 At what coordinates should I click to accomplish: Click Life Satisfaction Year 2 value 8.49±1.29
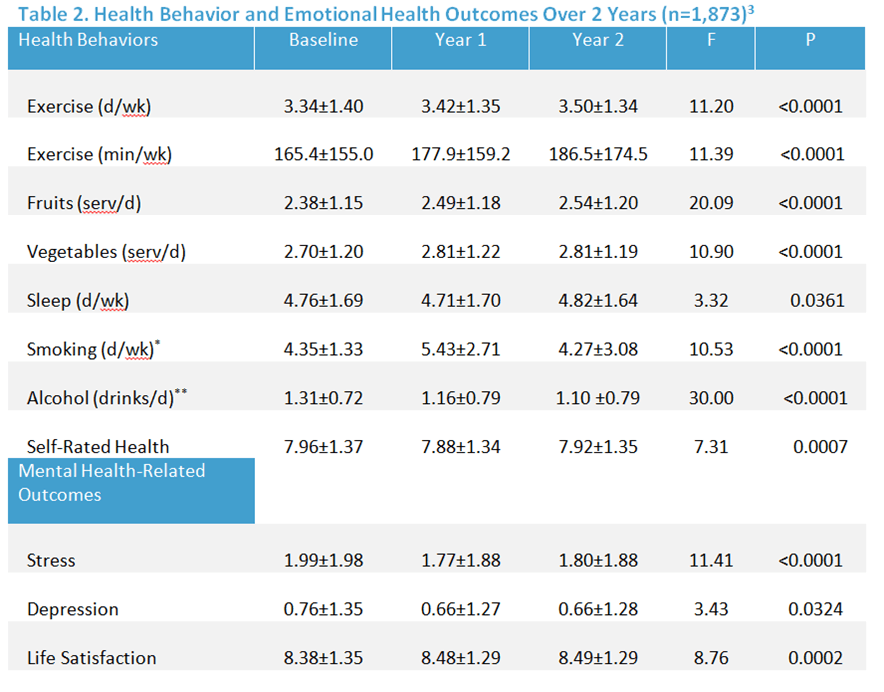click(598, 658)
